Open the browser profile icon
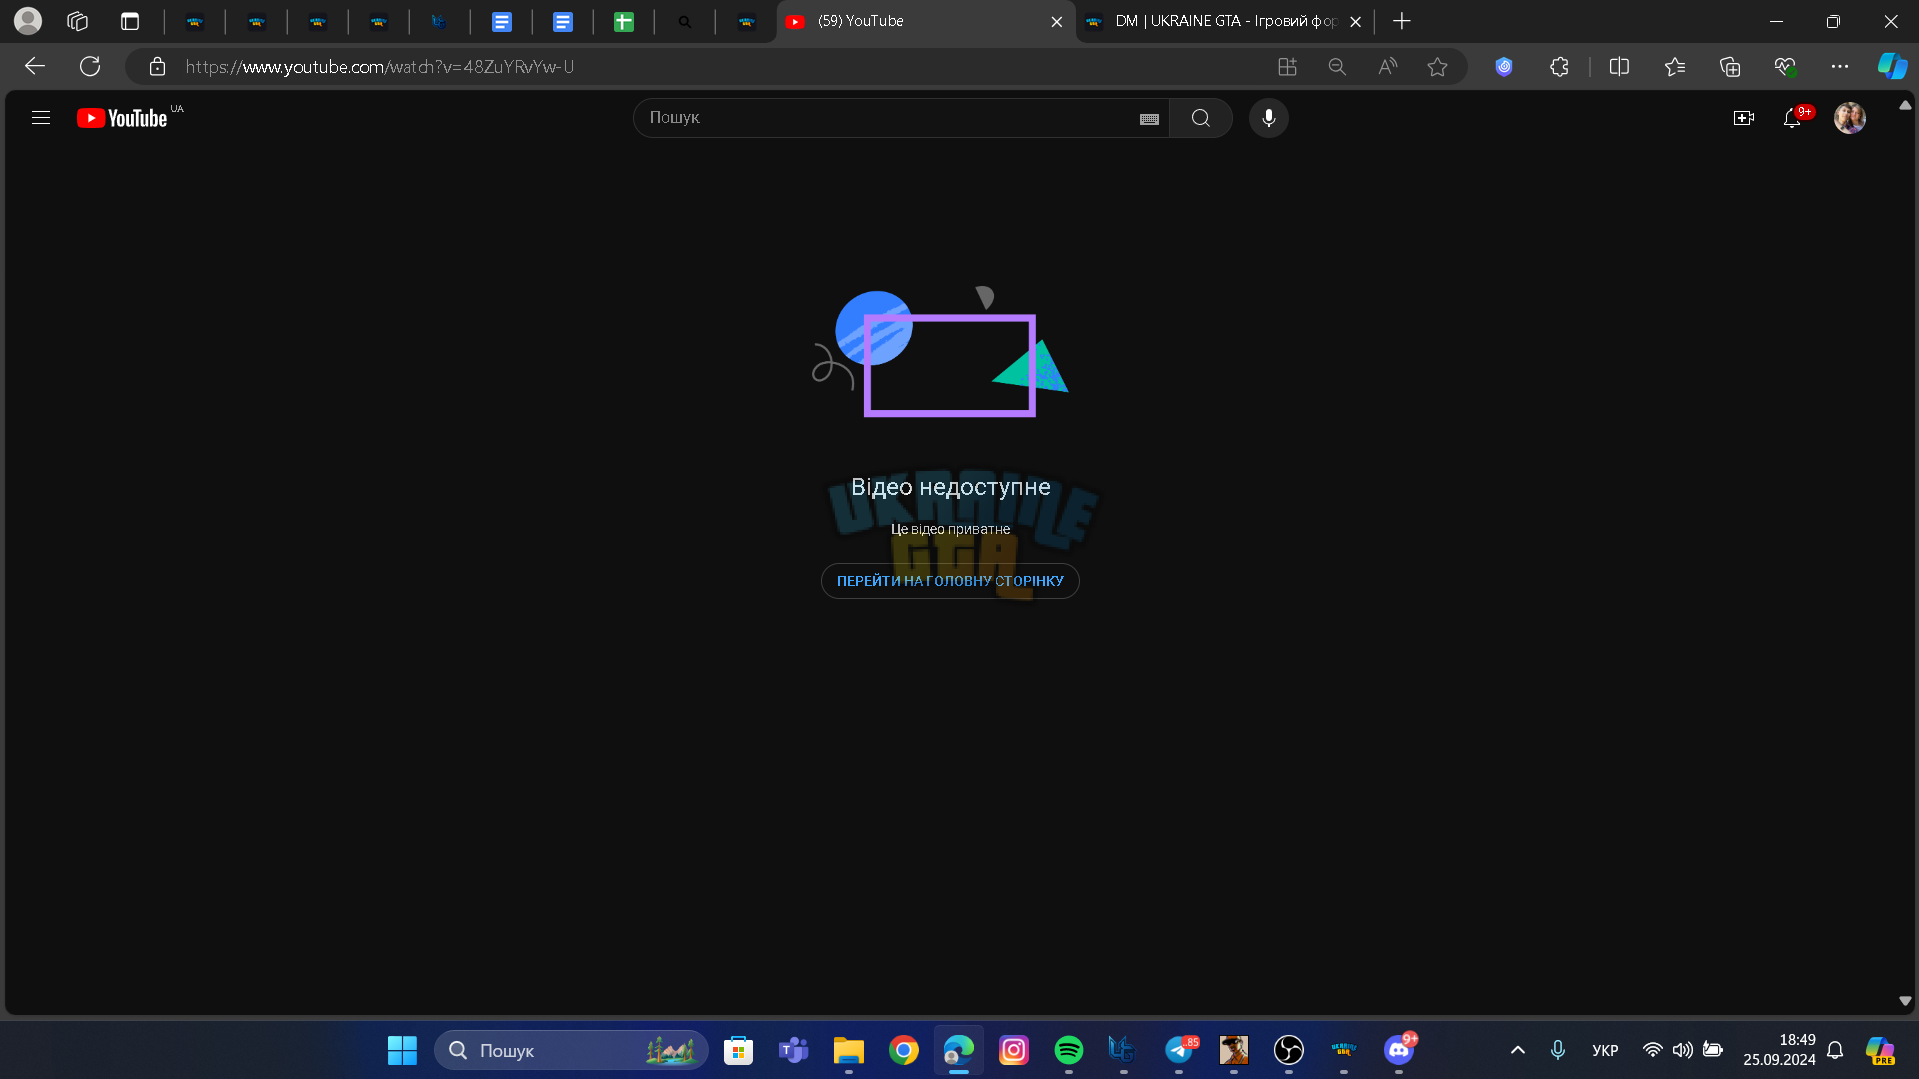This screenshot has width=1919, height=1079. pos(28,21)
